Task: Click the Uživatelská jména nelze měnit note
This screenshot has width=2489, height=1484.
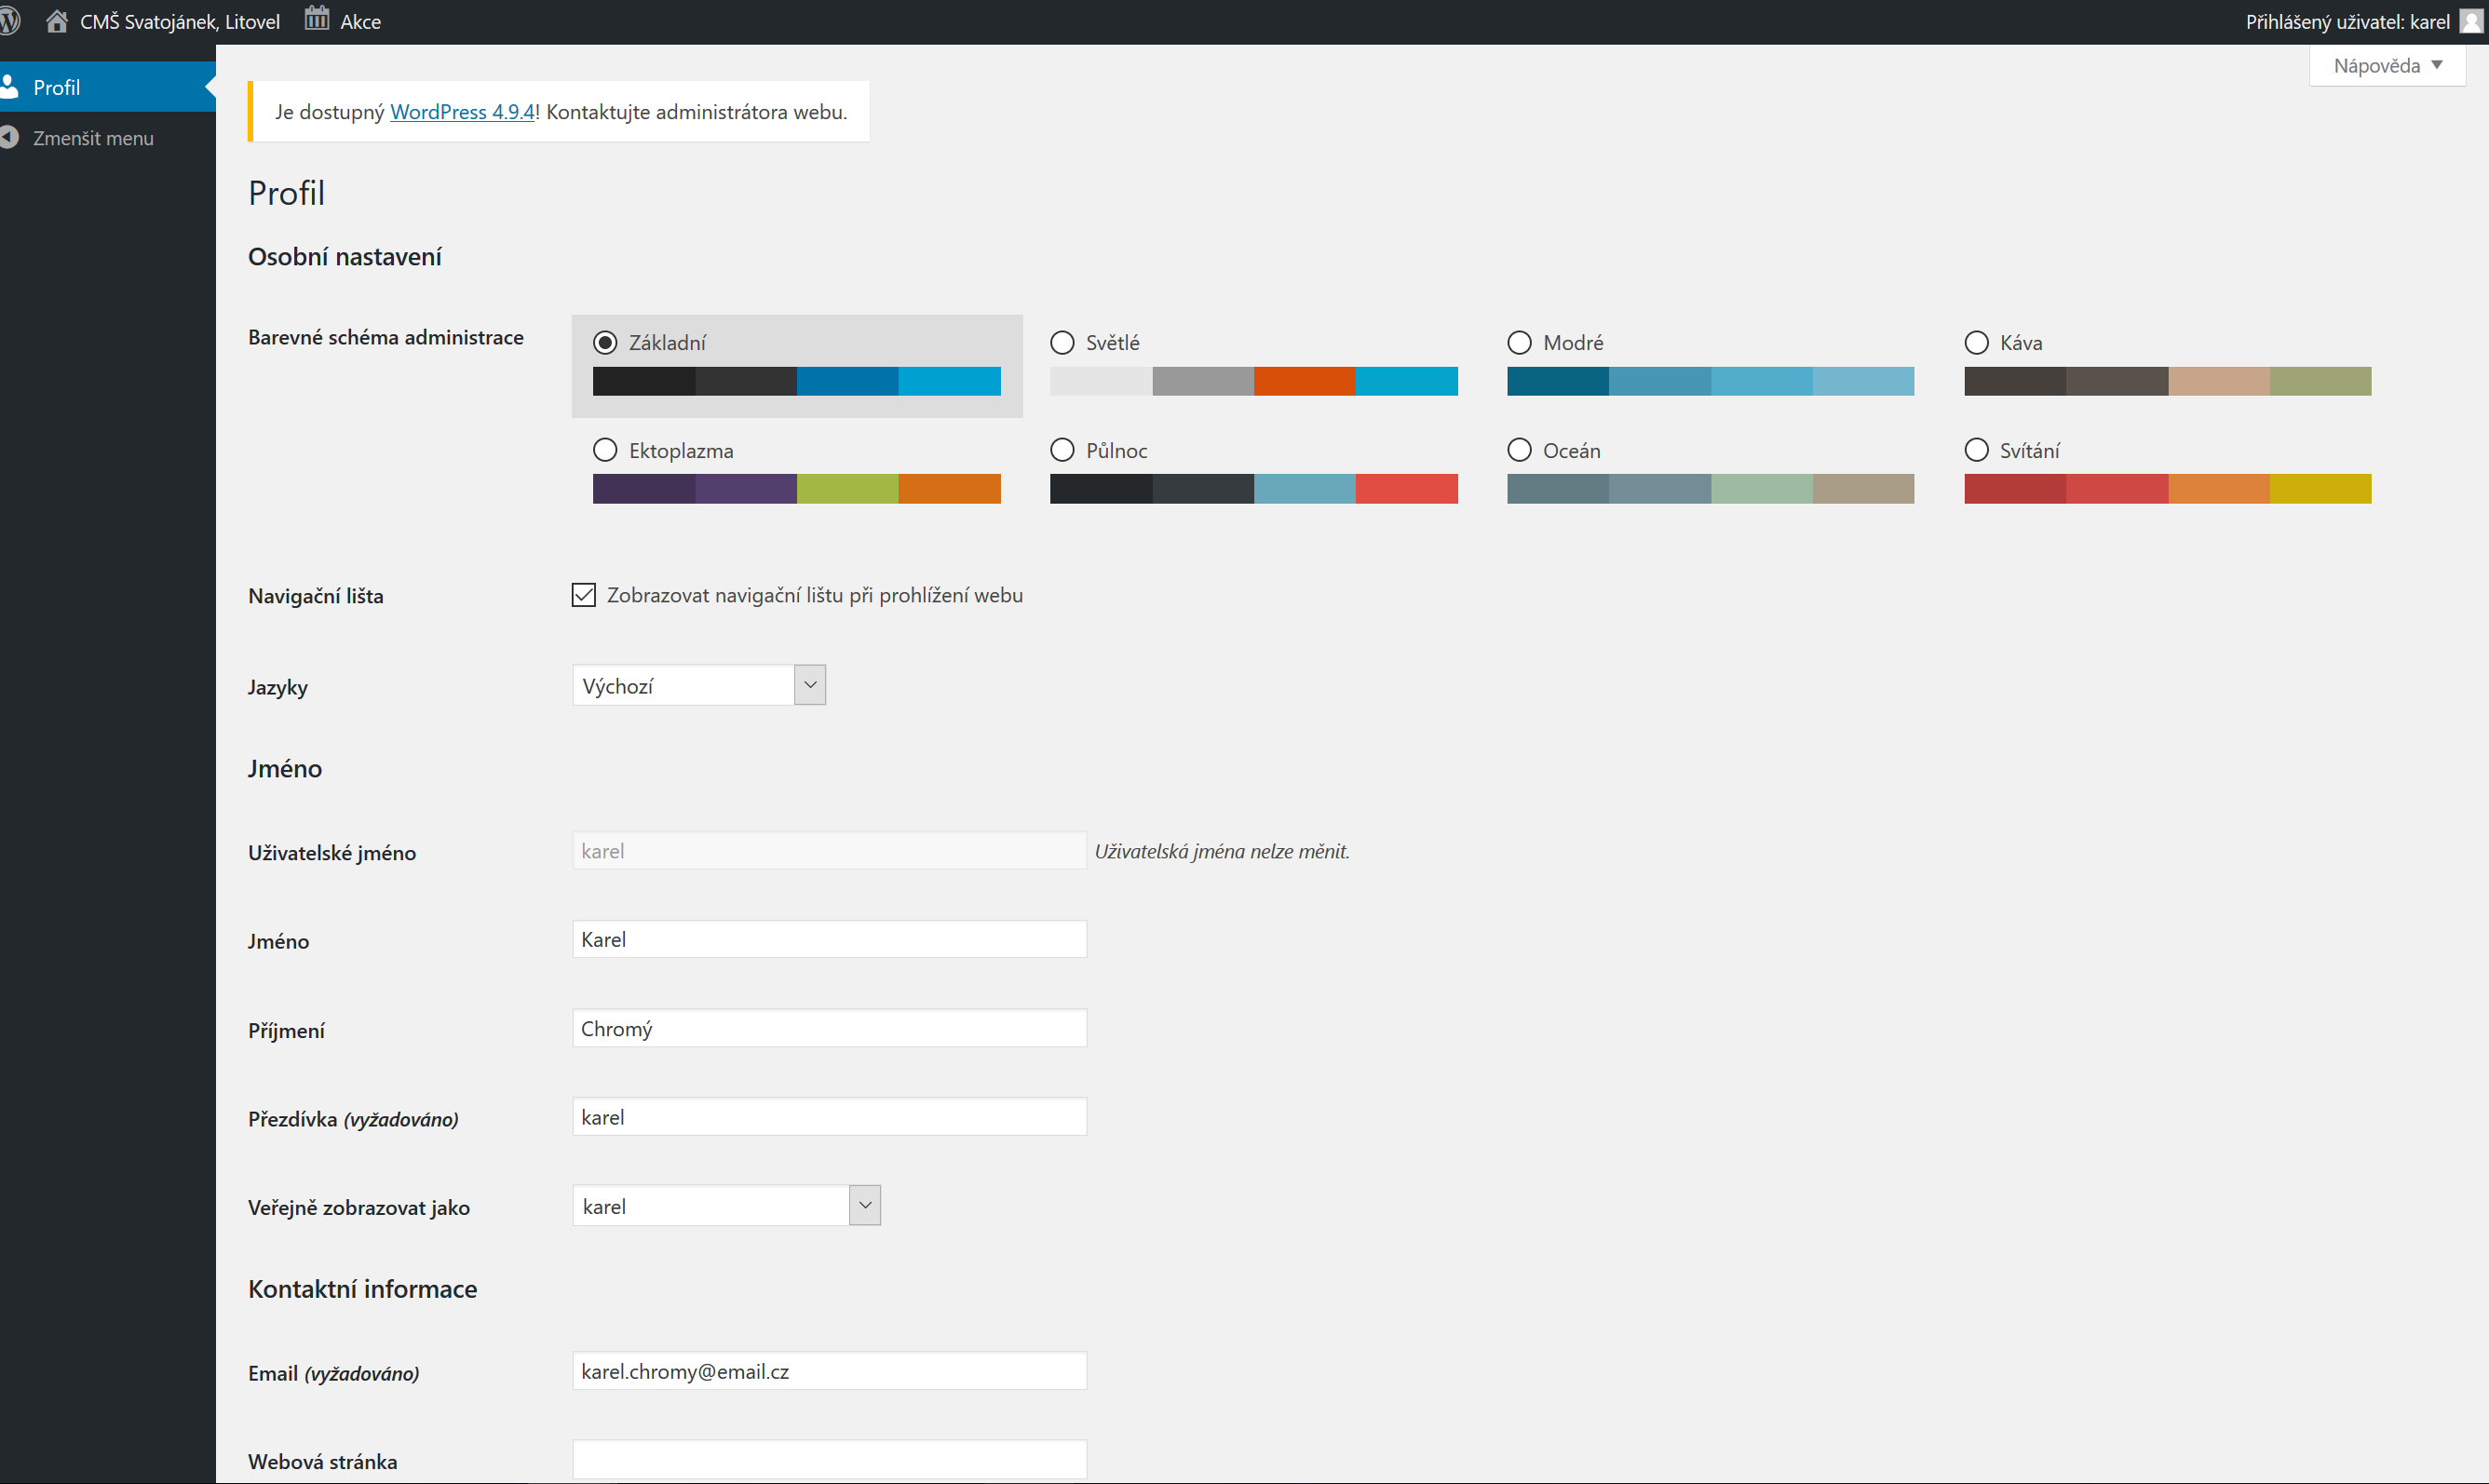Action: click(x=1222, y=851)
